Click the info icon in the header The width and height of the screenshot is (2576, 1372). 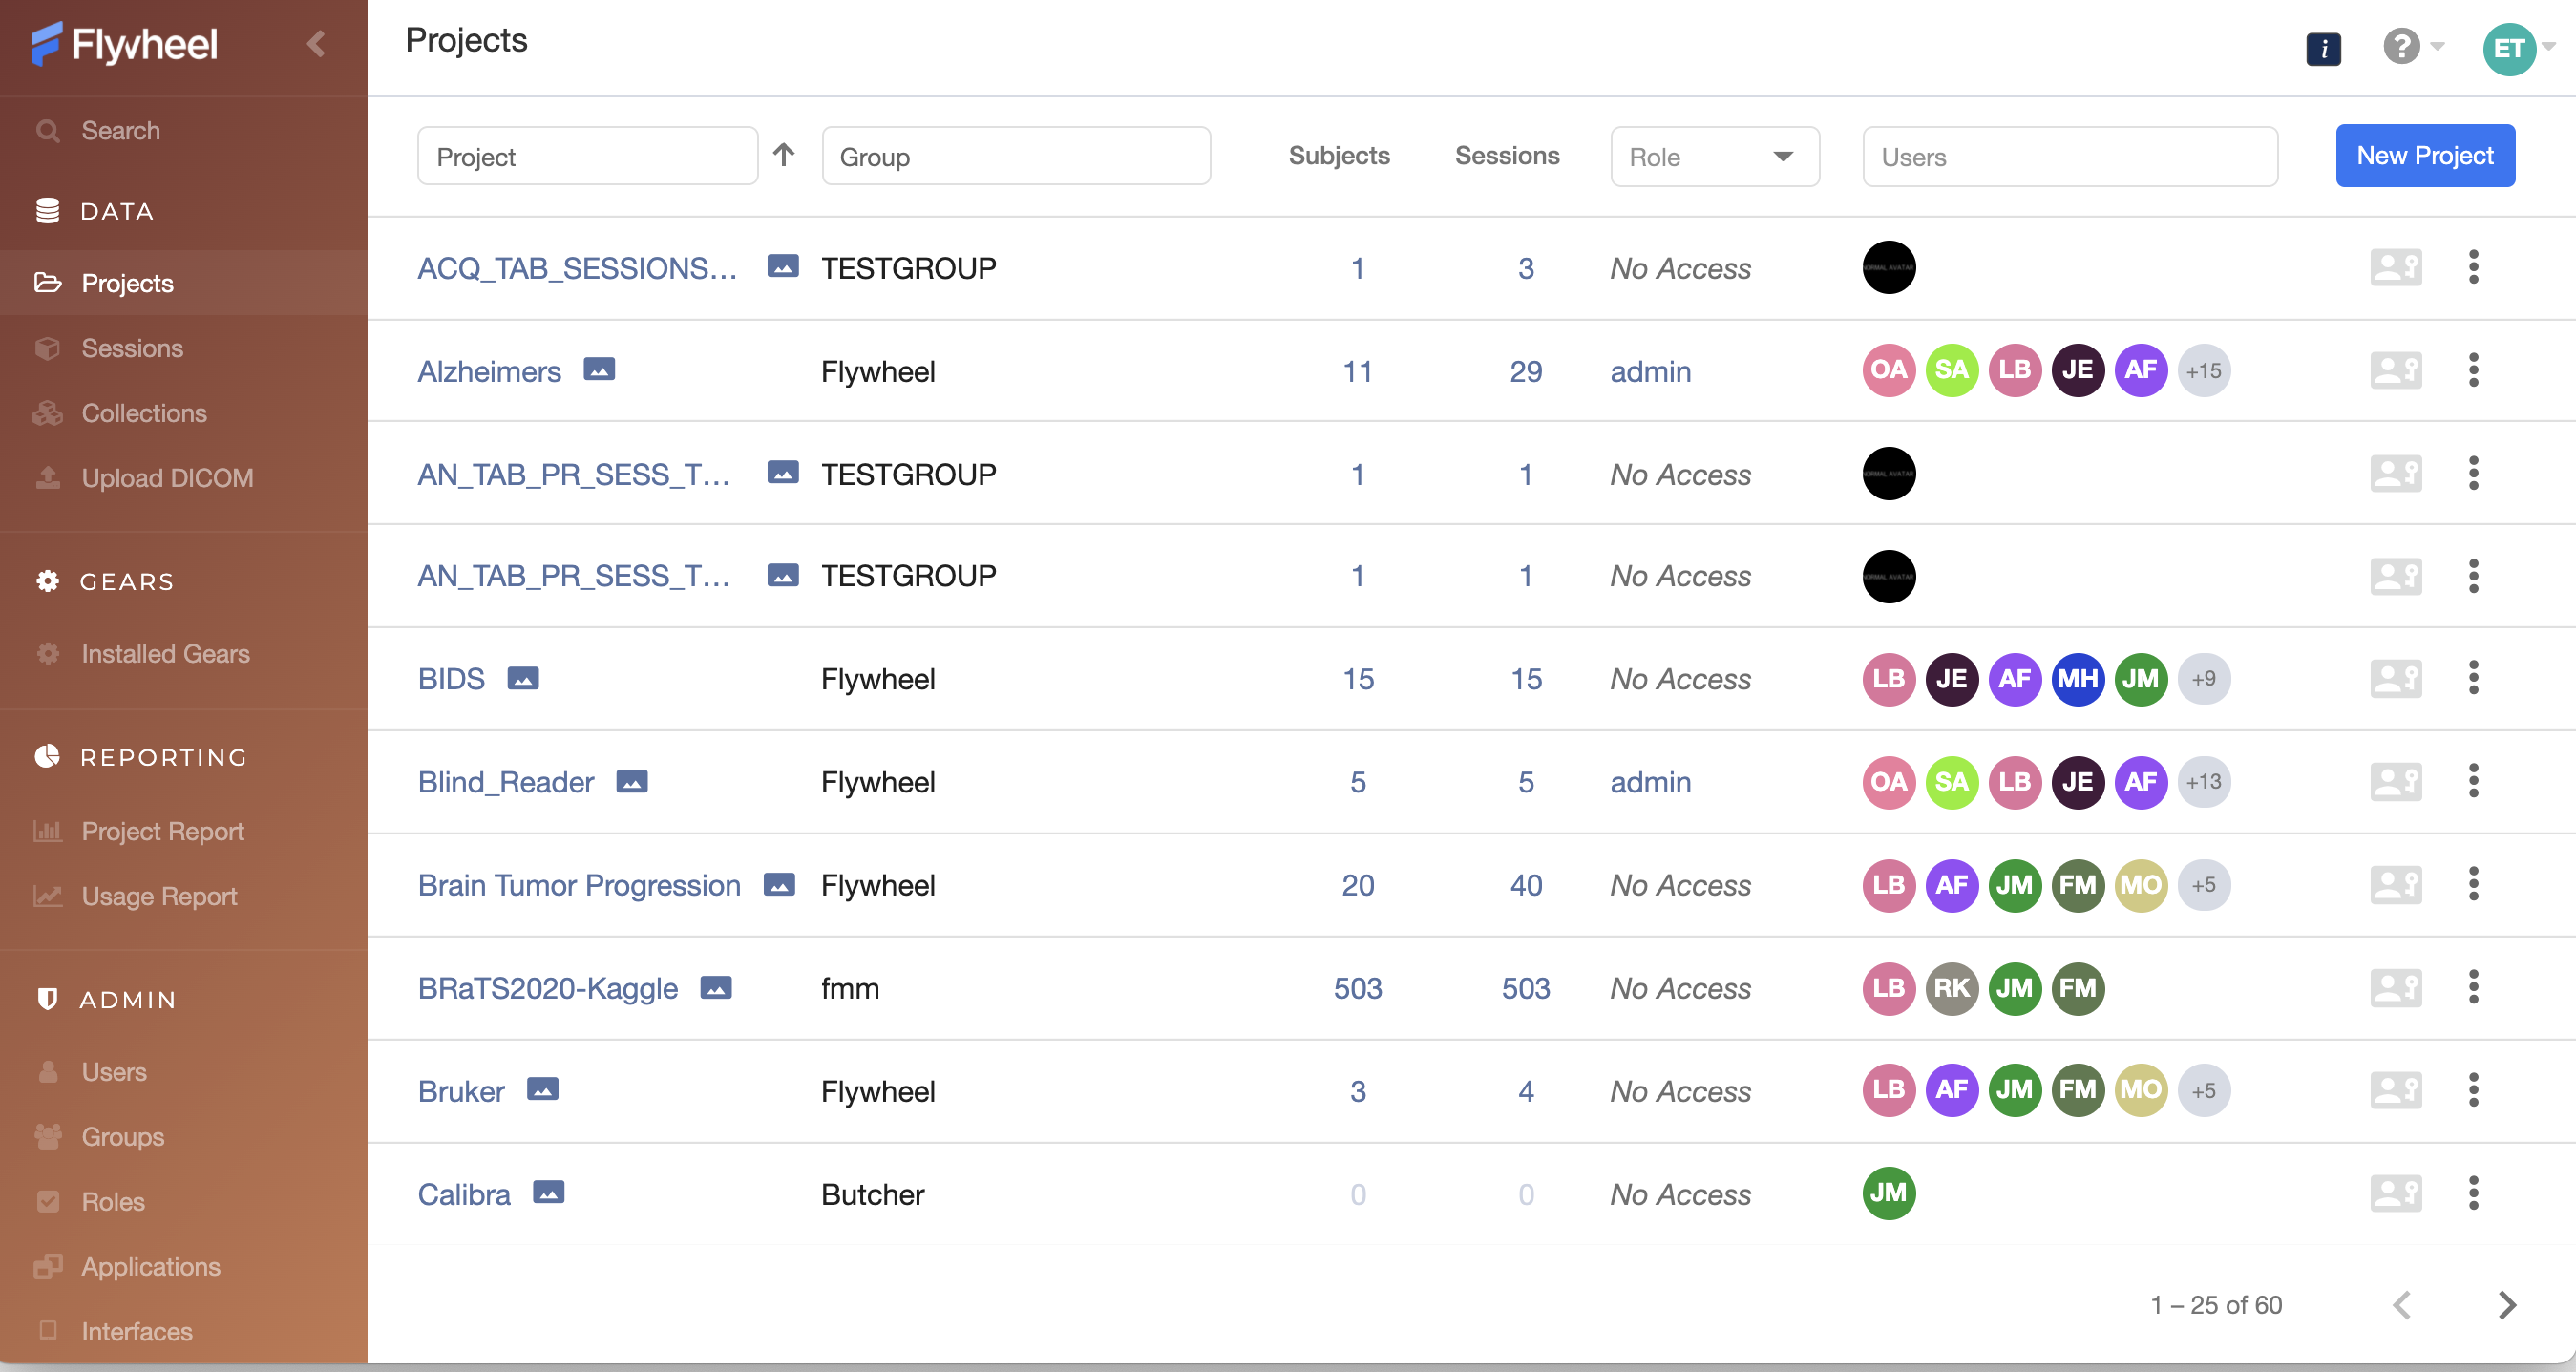pos(2322,48)
